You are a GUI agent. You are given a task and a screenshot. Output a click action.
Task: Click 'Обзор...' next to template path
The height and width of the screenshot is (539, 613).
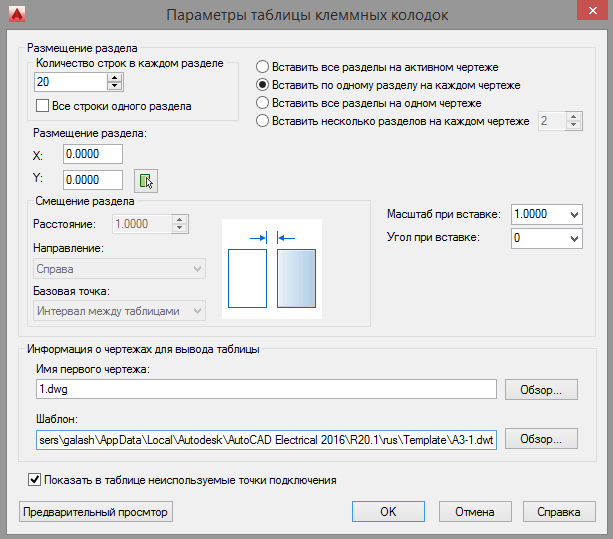tap(541, 439)
